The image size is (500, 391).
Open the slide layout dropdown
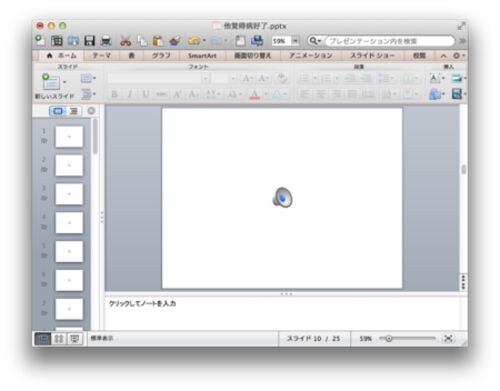[88, 78]
